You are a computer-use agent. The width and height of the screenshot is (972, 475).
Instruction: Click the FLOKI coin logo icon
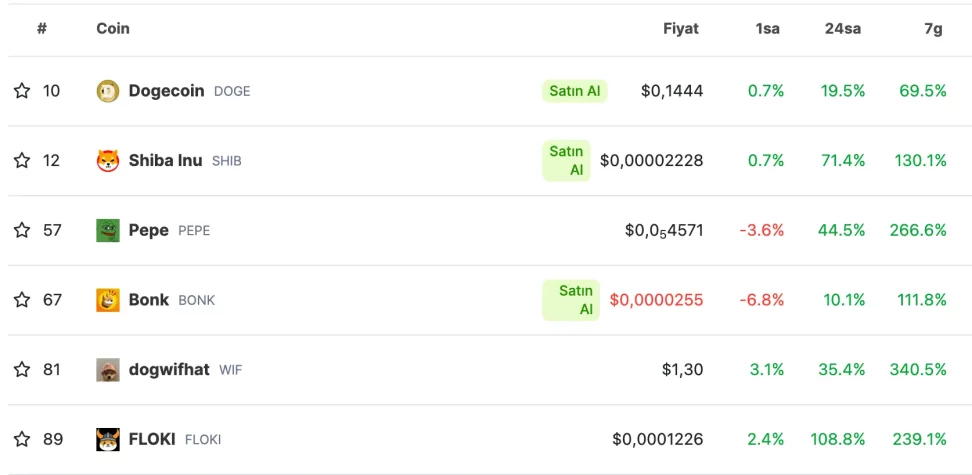point(108,439)
